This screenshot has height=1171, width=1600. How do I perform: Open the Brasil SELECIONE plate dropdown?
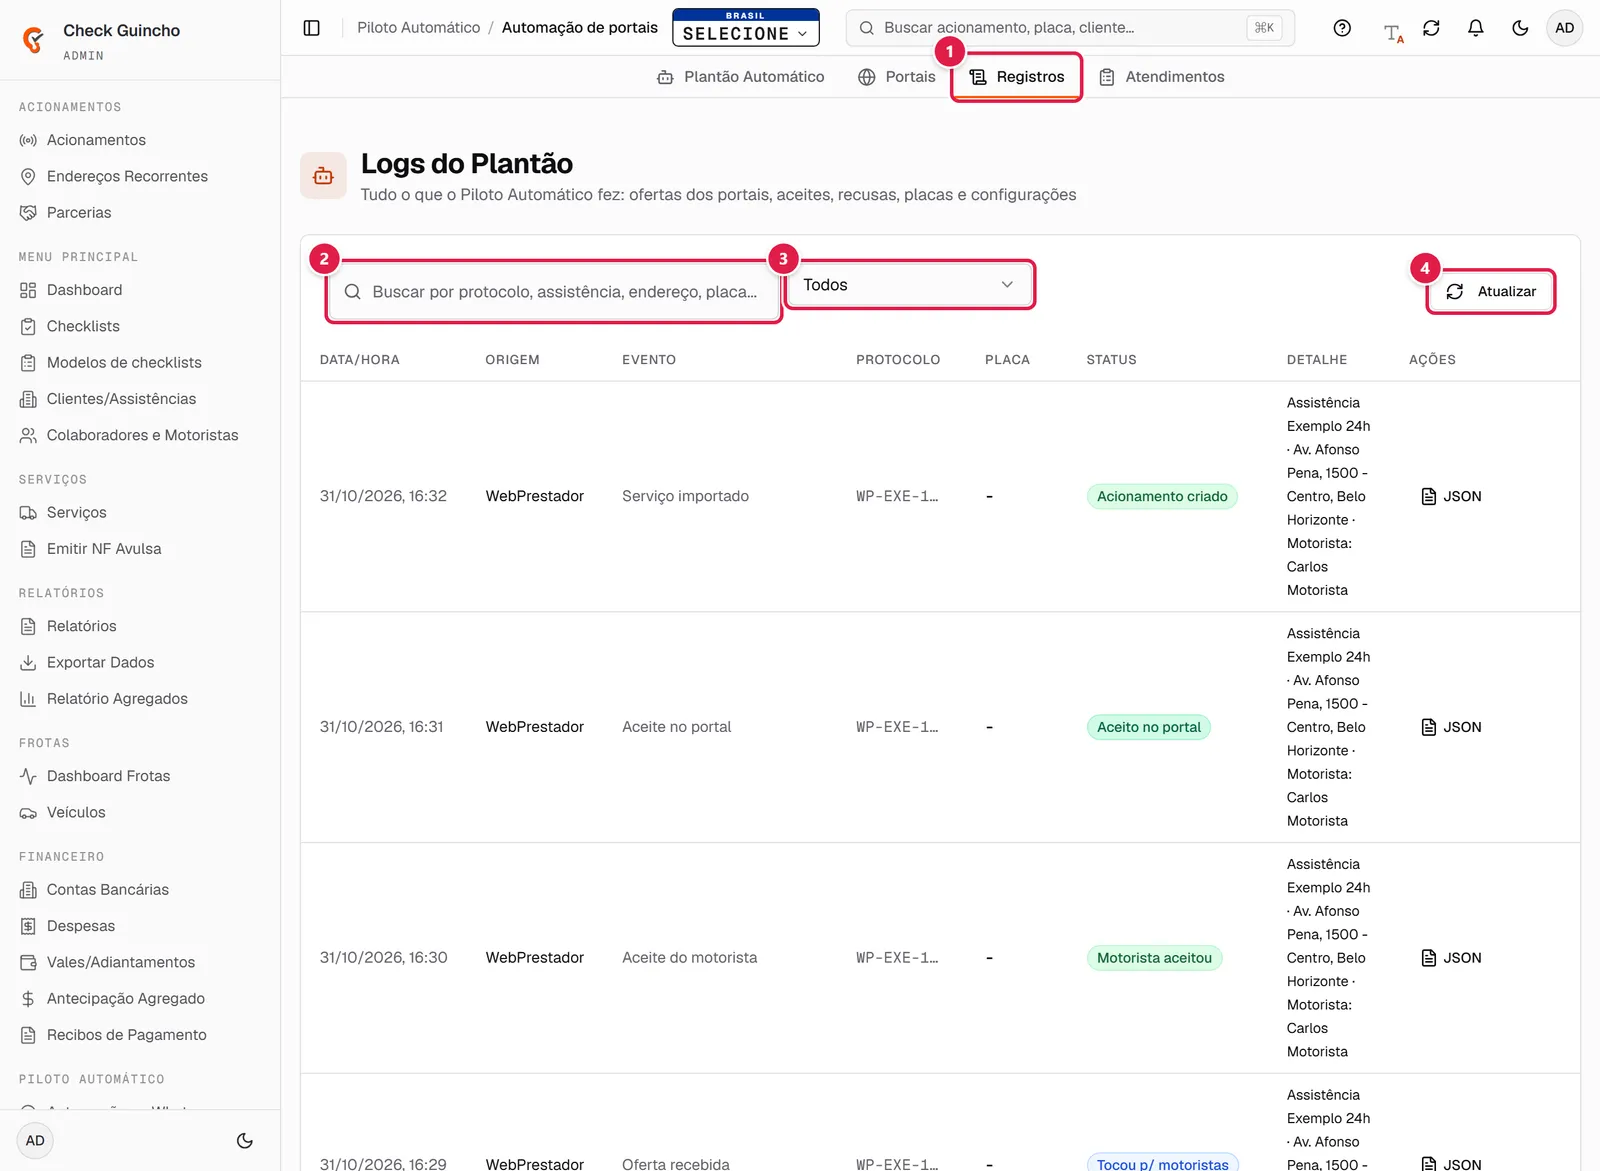point(746,28)
